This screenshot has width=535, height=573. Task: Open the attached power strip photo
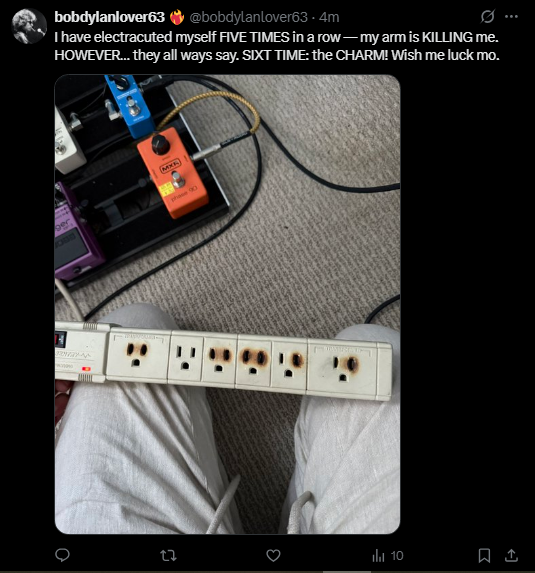227,304
